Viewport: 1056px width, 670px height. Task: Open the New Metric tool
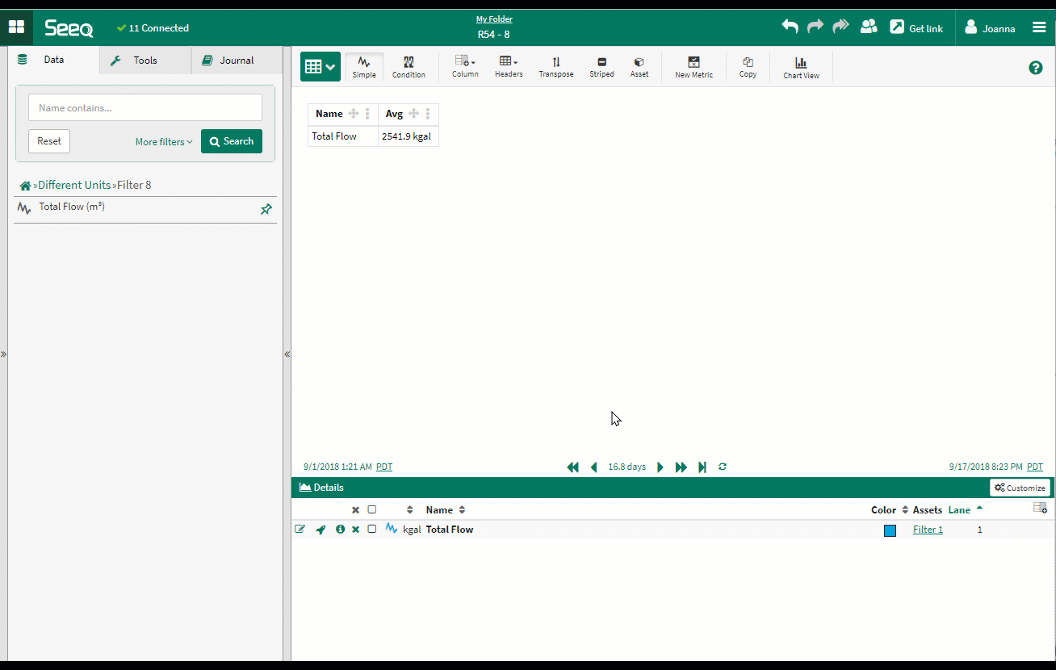[x=694, y=67]
